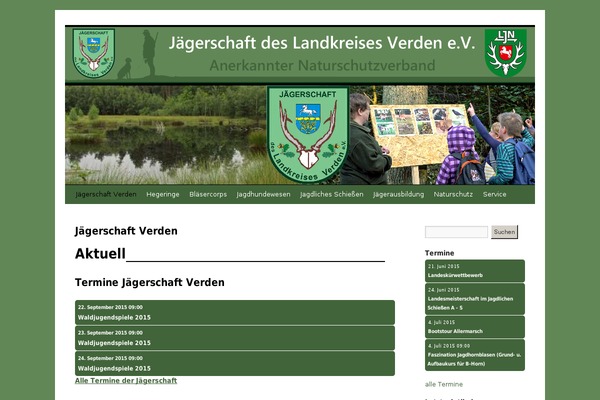Click the pond landscape photo in banner
Viewport: 600px width, 400px height.
pyautogui.click(x=166, y=135)
